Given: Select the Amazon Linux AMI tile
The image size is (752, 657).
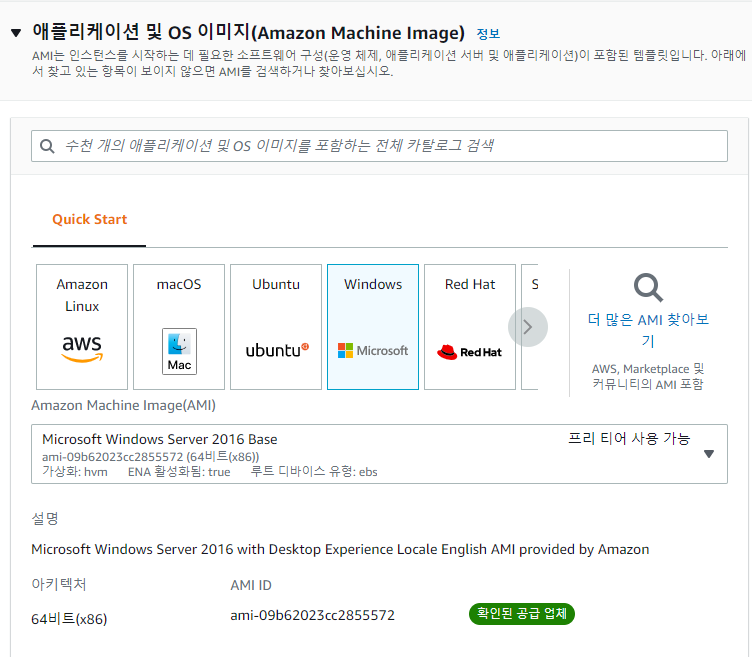Looking at the screenshot, I should (82, 327).
